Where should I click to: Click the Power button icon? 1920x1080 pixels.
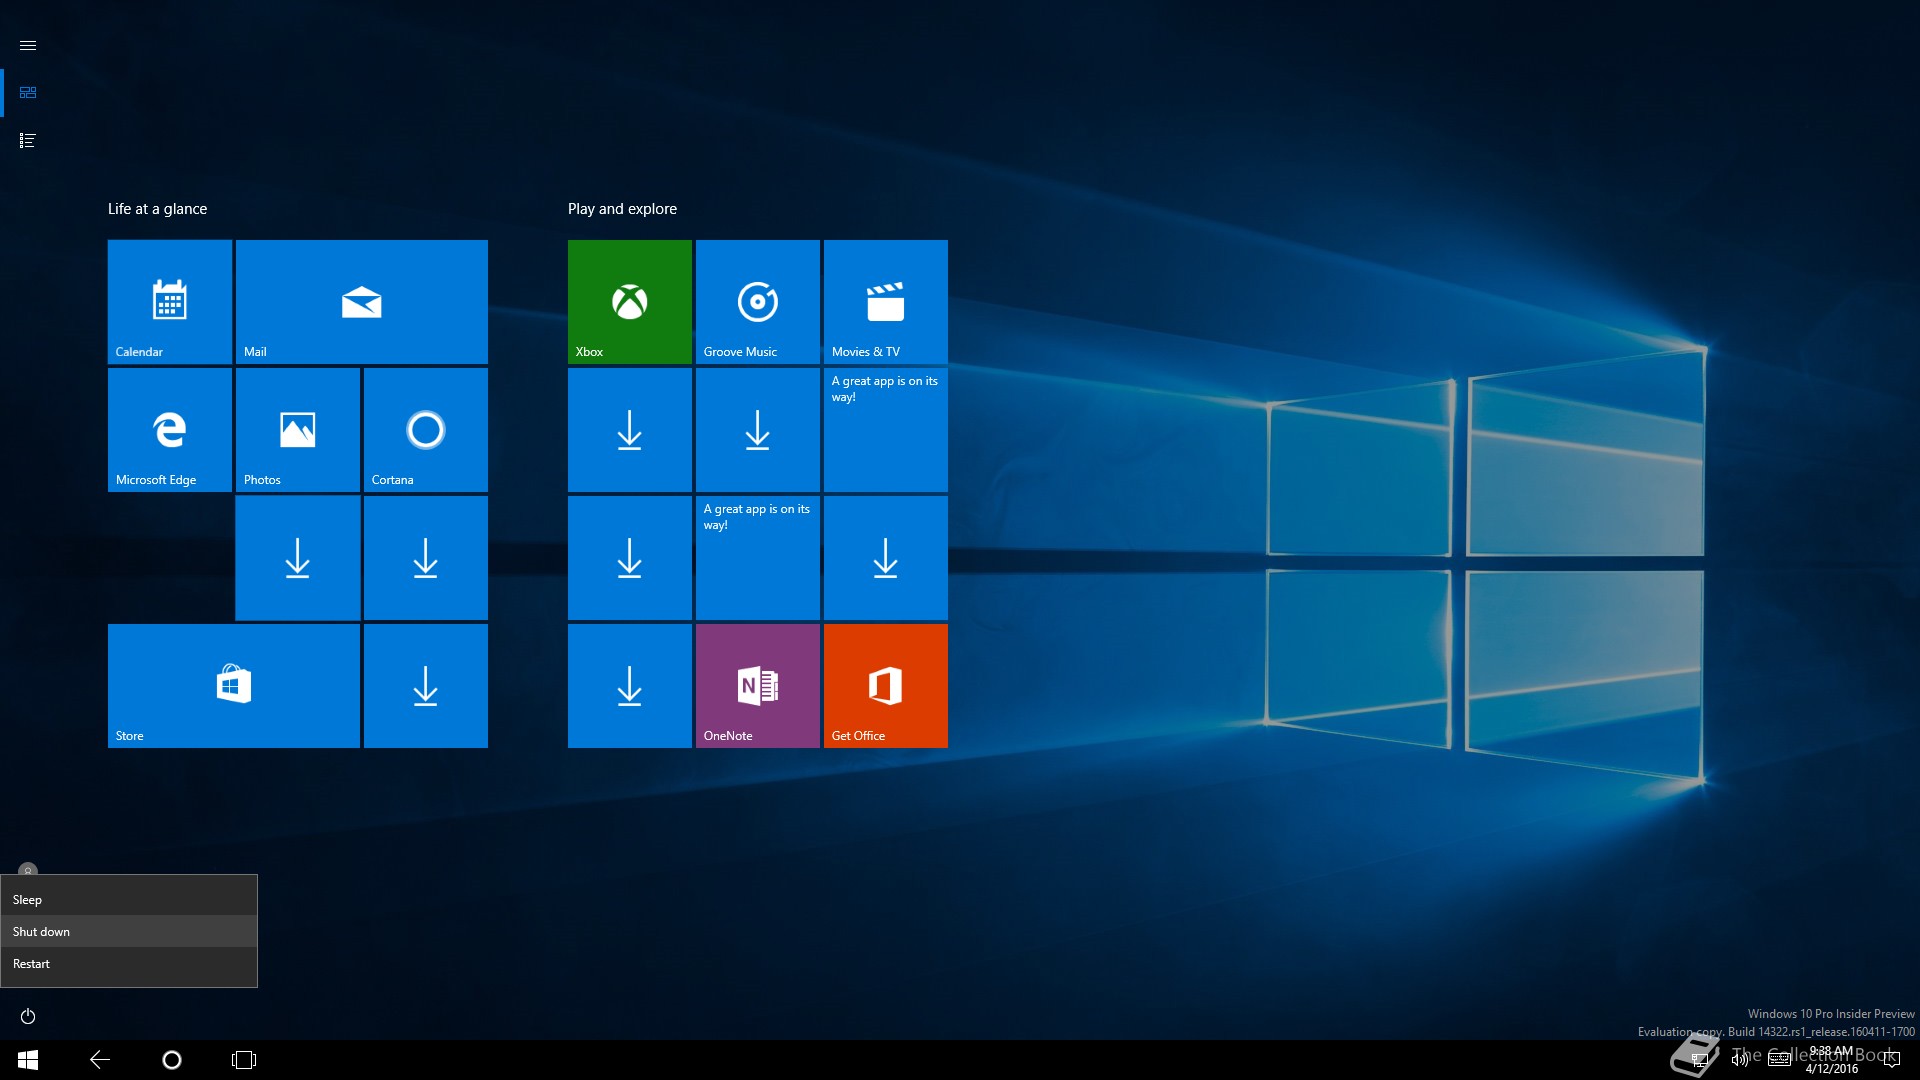[x=28, y=1016]
